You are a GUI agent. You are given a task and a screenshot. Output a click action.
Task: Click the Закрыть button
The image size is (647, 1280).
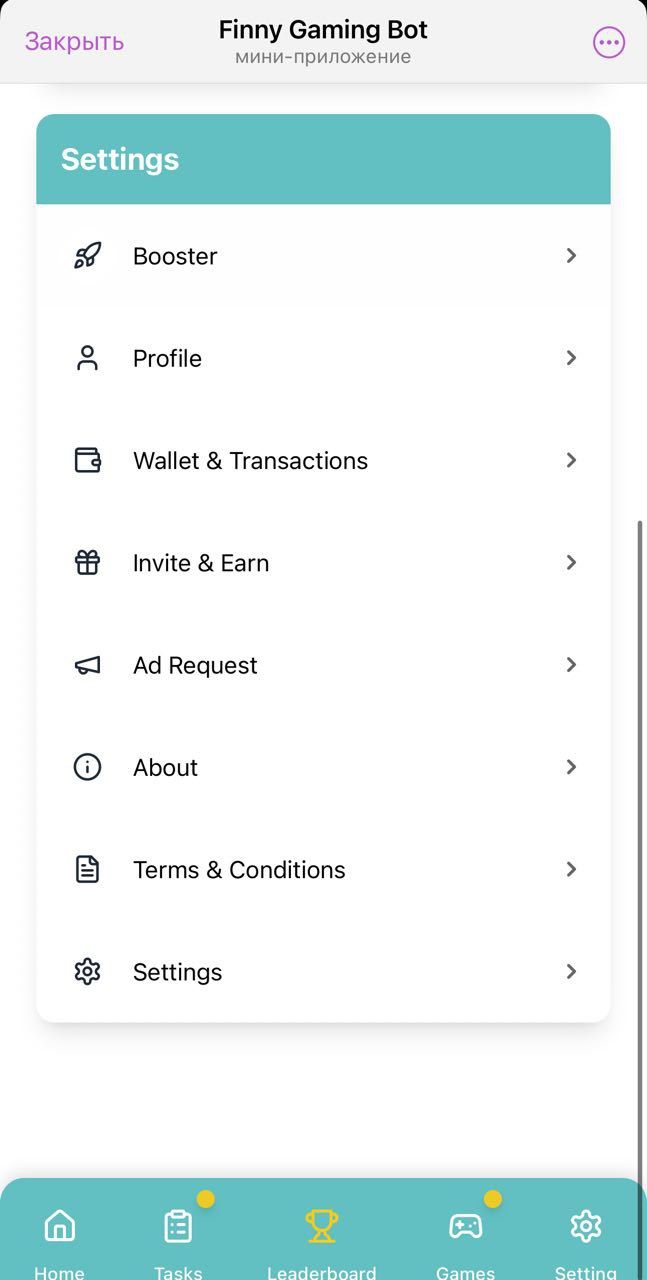point(73,42)
